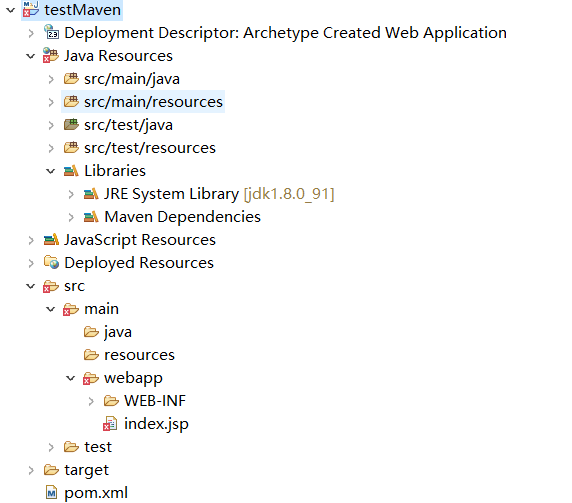Image resolution: width=572 pixels, height=503 pixels.
Task: Select the main folder label
Action: click(x=101, y=309)
